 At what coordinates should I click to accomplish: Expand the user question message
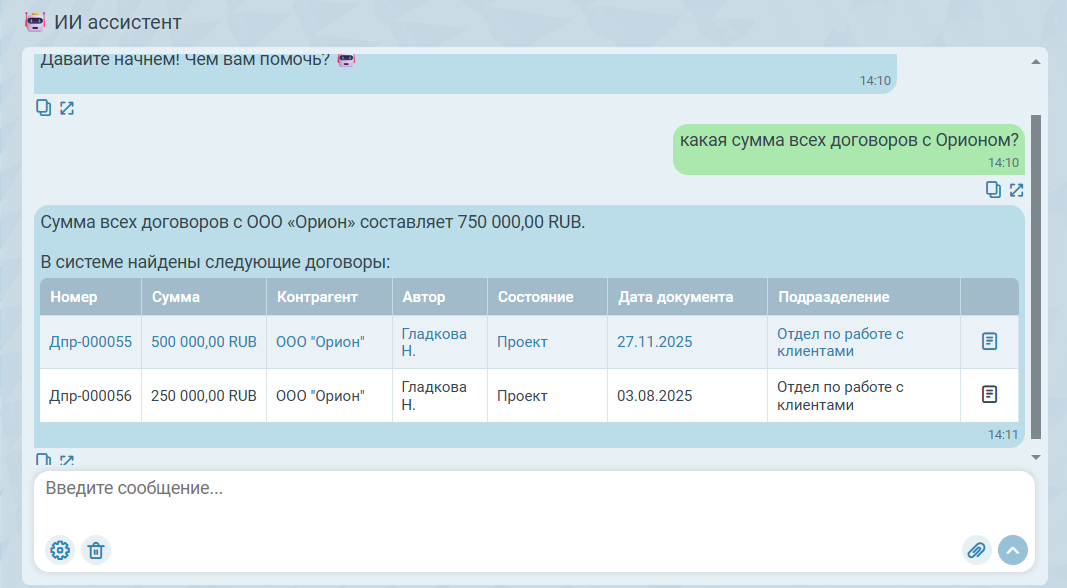1016,189
